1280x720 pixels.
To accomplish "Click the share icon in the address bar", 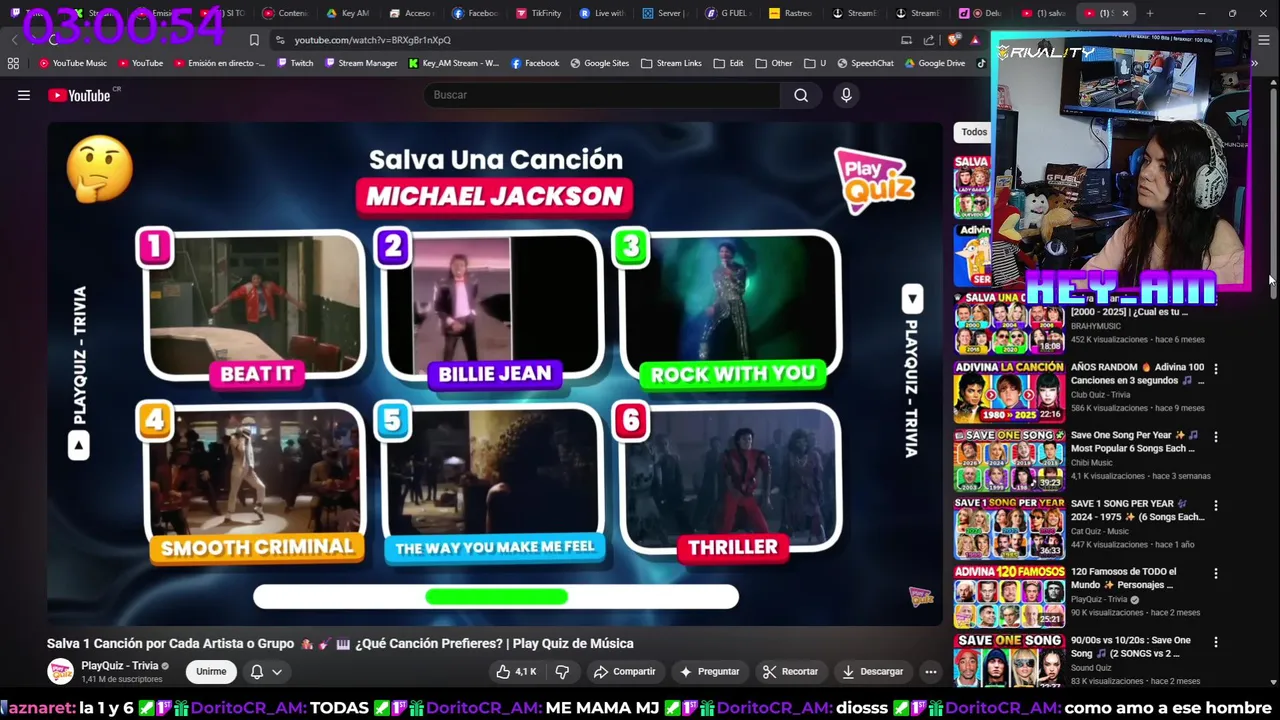I will pos(929,40).
